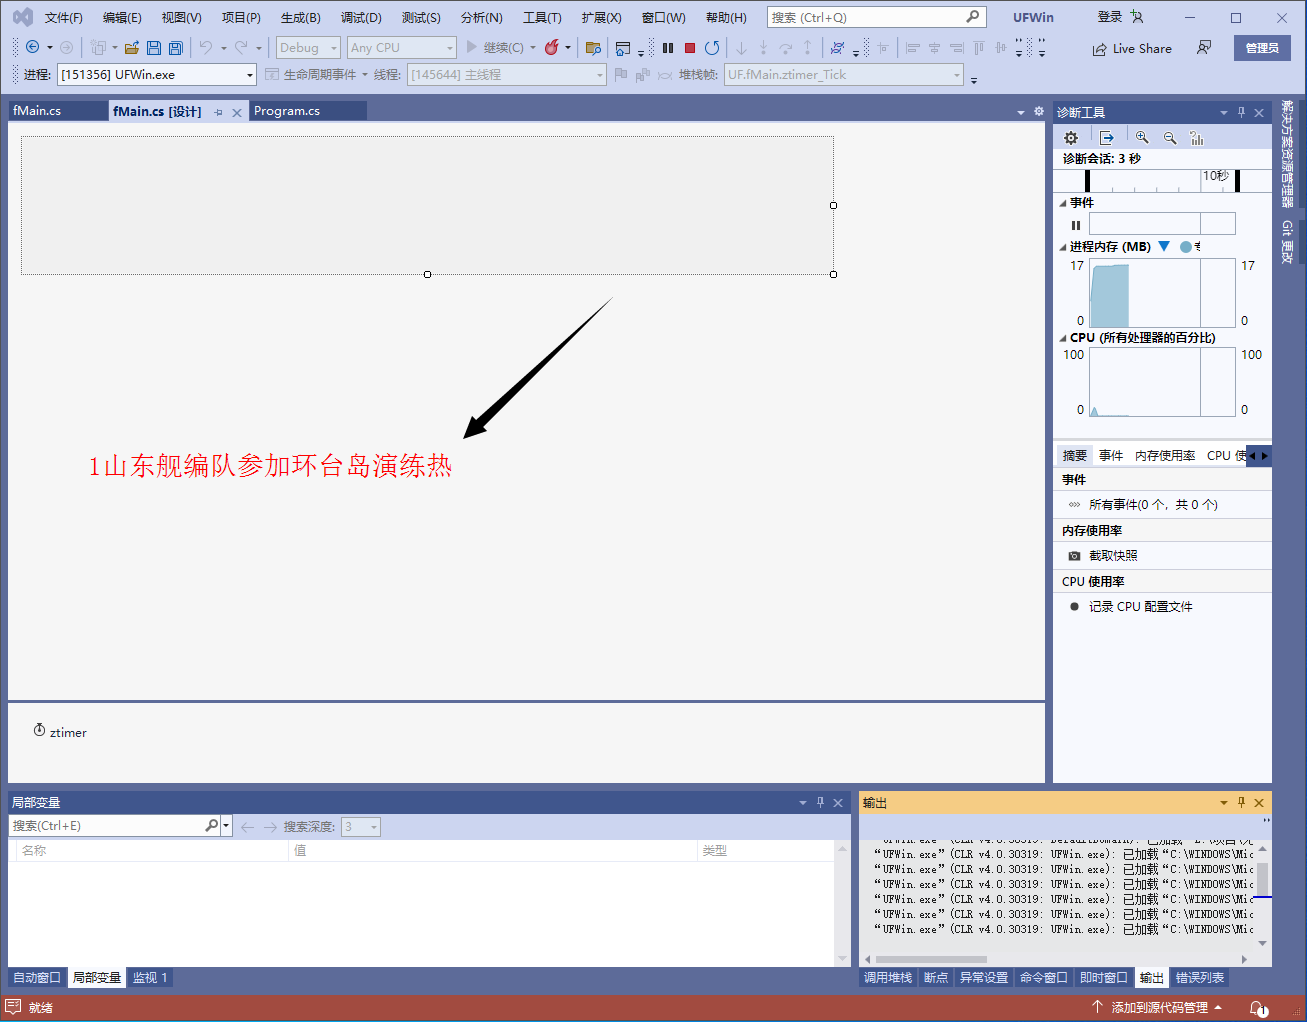Open the stack frame UF.fMain.ztimer_Tick dropdown

click(x=844, y=74)
